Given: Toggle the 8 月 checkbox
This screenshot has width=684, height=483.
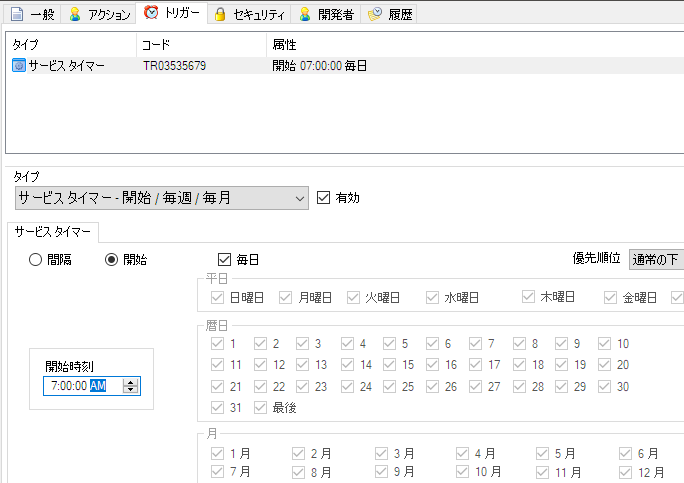Looking at the screenshot, I should coord(298,472).
